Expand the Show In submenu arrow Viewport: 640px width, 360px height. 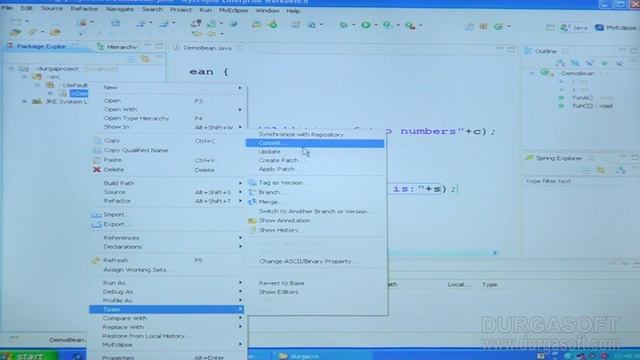pos(240,127)
